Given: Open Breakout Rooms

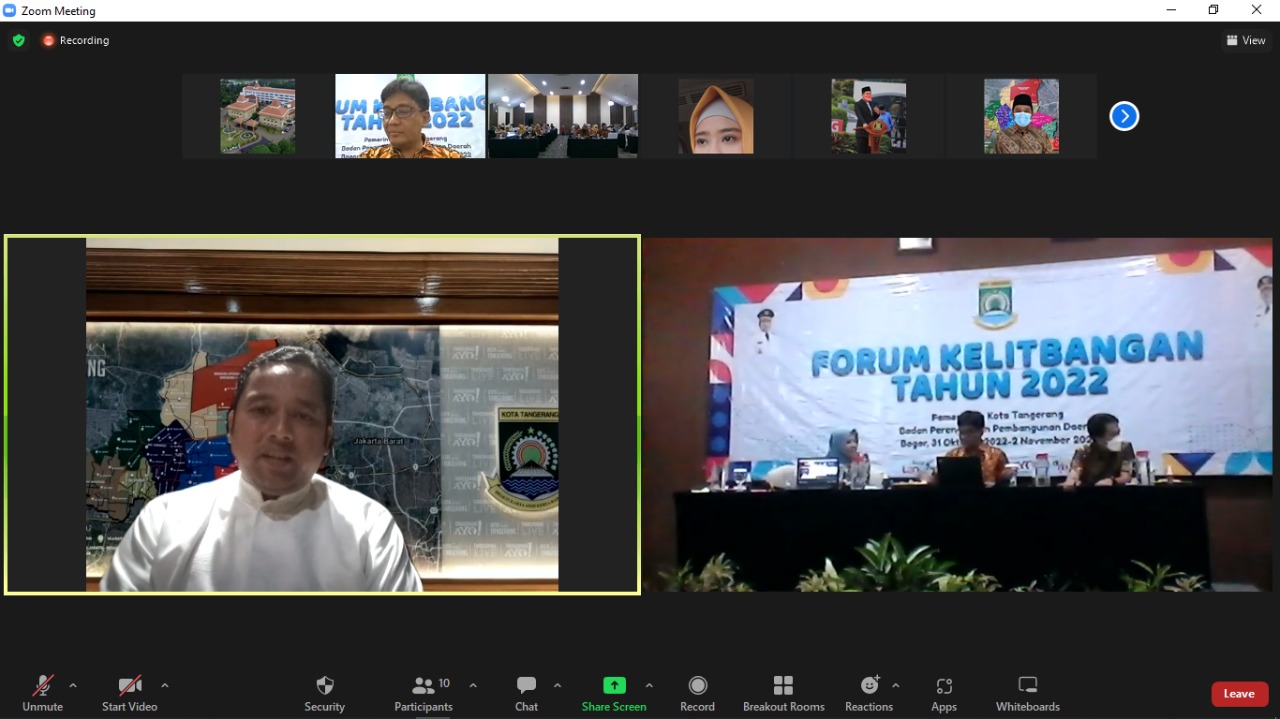Looking at the screenshot, I should pyautogui.click(x=783, y=693).
